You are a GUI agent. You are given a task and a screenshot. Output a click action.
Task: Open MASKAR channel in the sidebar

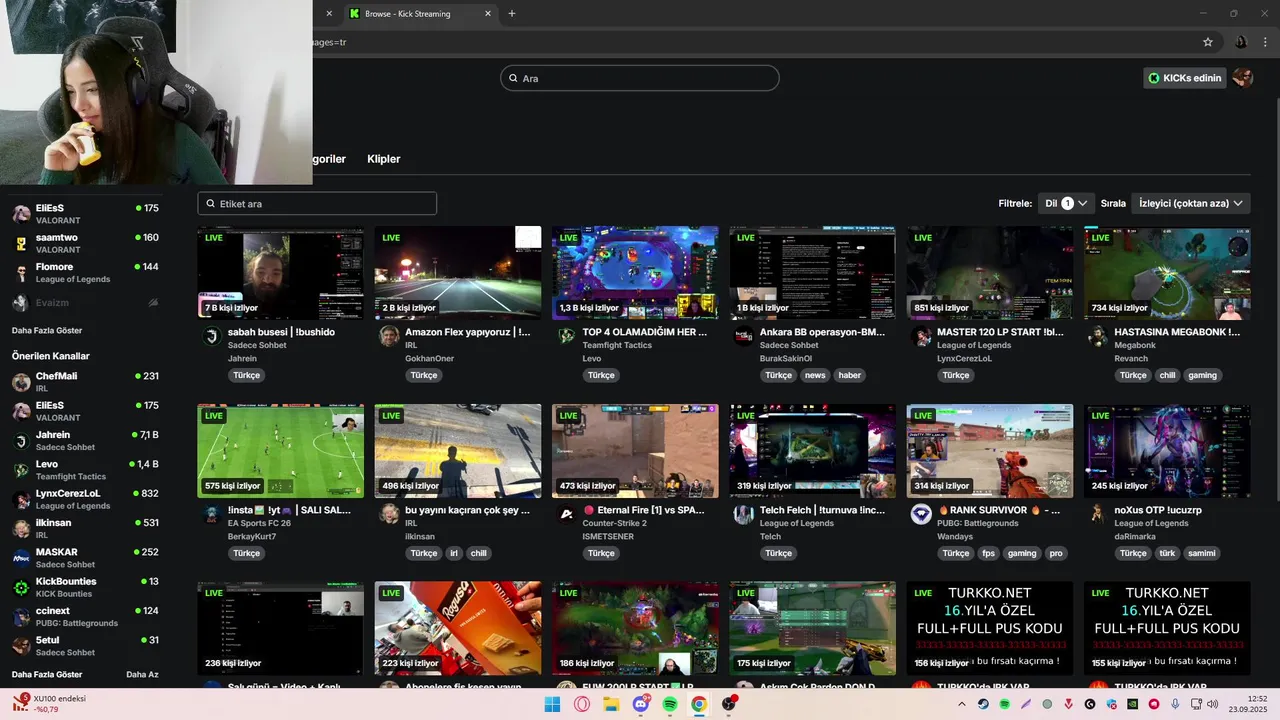[x=85, y=558]
